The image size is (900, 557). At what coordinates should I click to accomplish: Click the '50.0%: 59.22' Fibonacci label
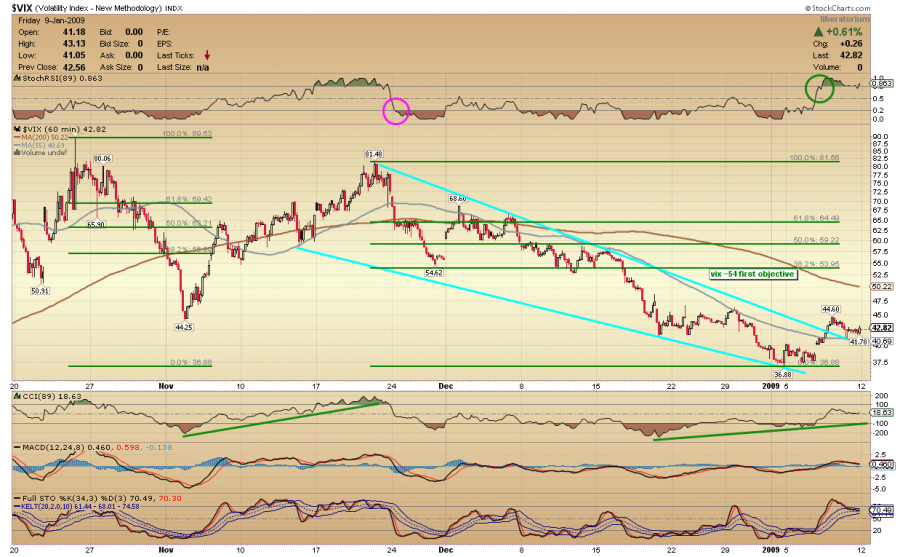tap(816, 240)
